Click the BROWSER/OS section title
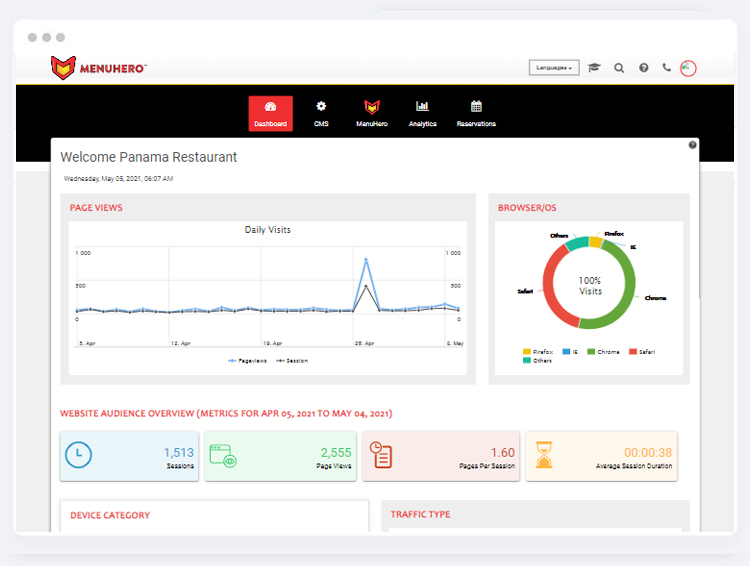Viewport: 750px width, 566px height. pos(527,208)
